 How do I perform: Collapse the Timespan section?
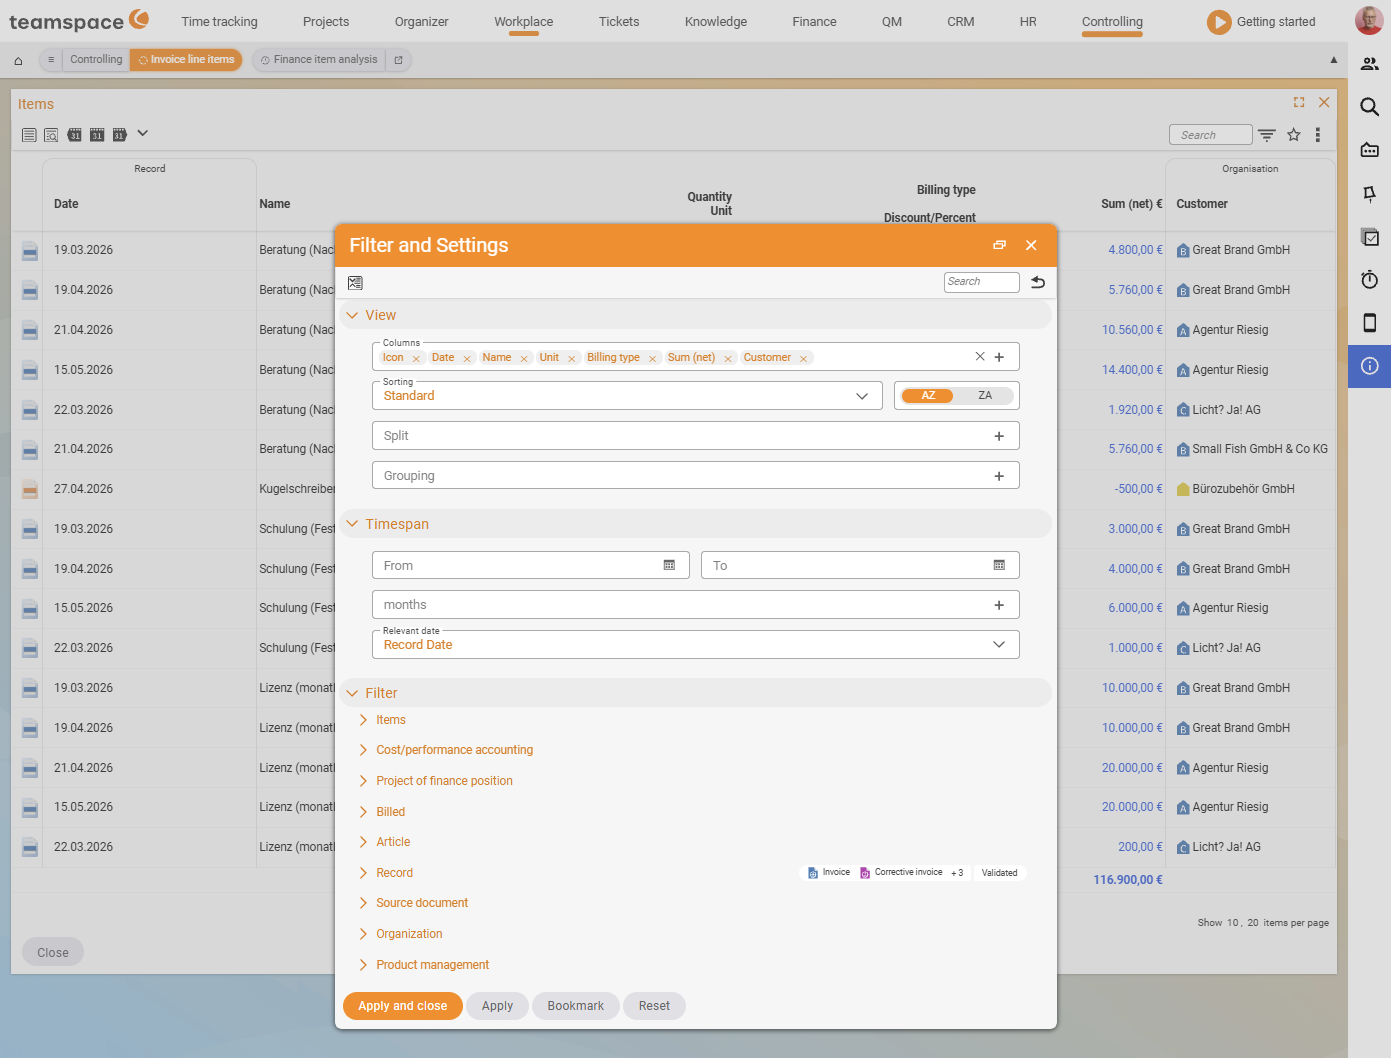352,524
